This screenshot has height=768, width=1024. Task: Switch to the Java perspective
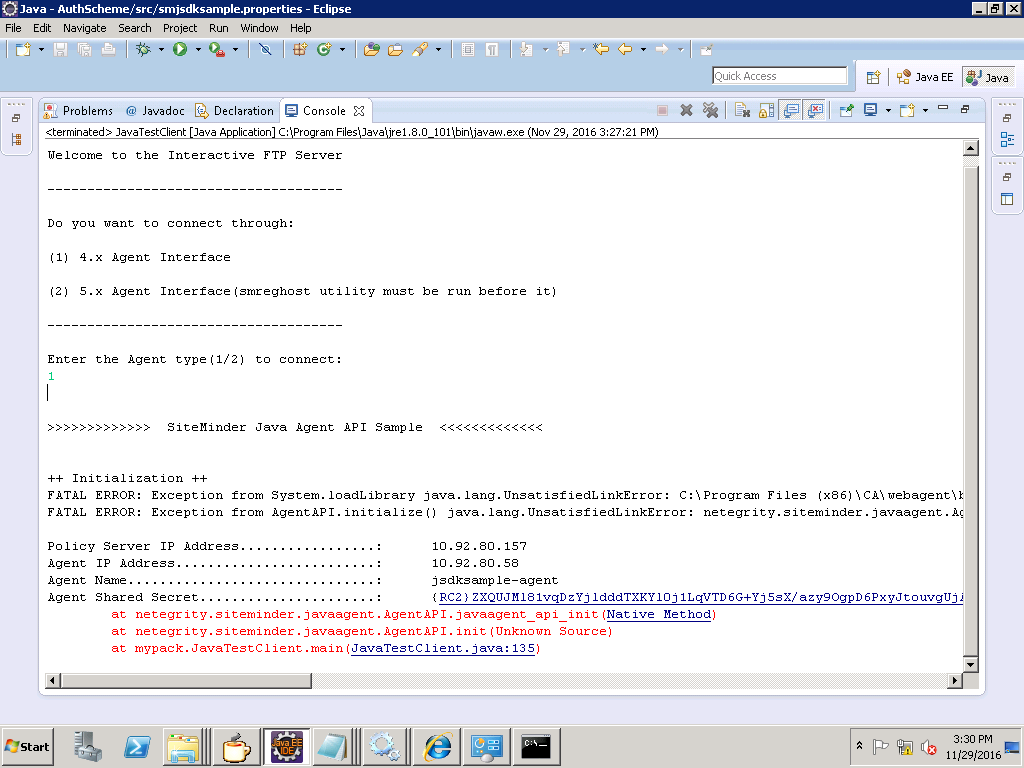(x=989, y=77)
